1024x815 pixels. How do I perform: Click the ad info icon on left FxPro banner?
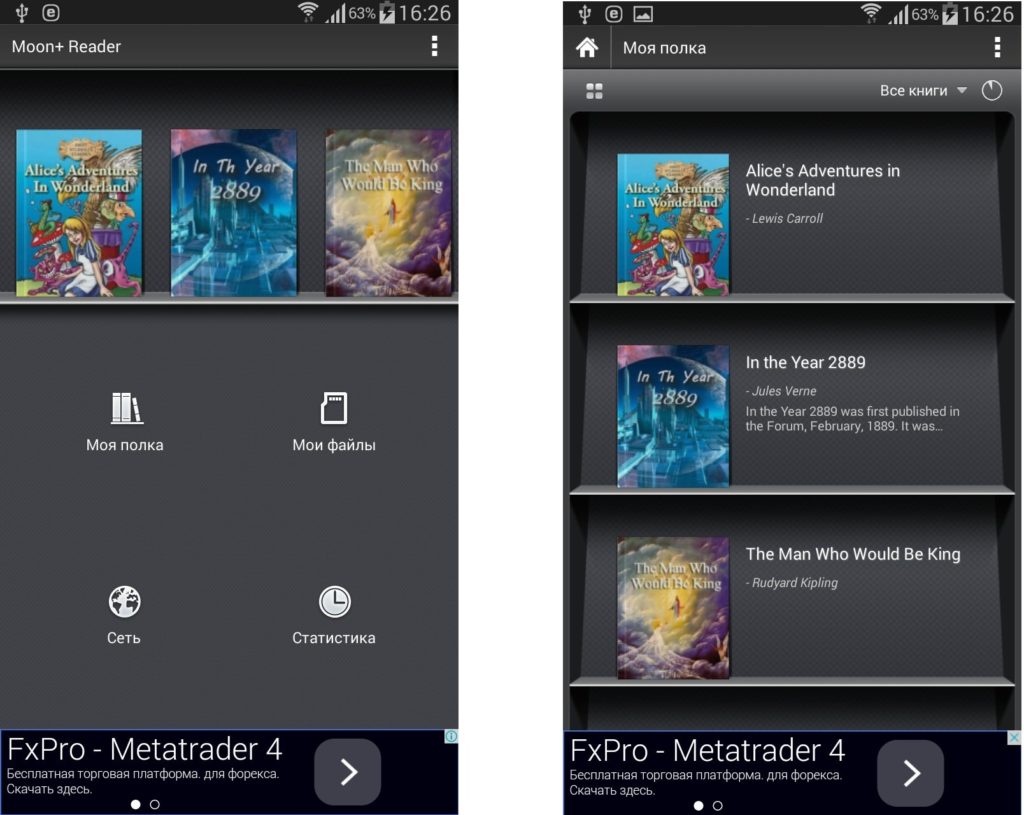click(x=451, y=737)
